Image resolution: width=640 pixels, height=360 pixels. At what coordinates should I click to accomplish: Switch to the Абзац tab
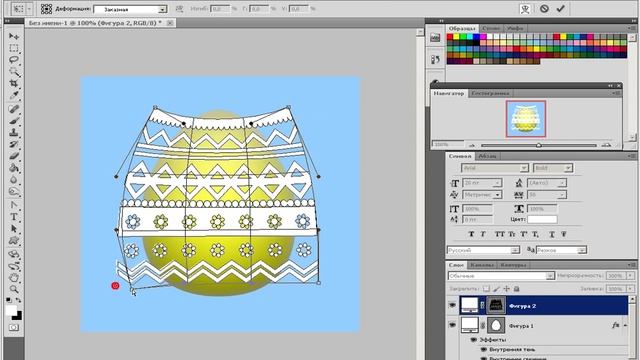[487, 156]
